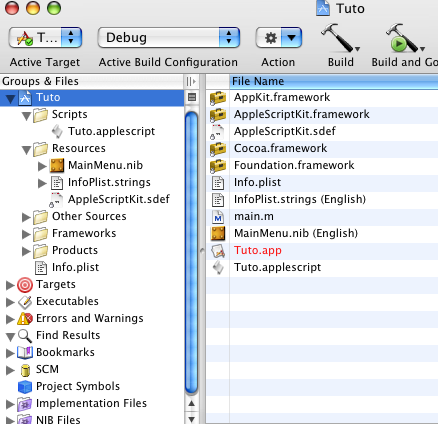
Task: Click the File Name column header
Action: (334, 81)
